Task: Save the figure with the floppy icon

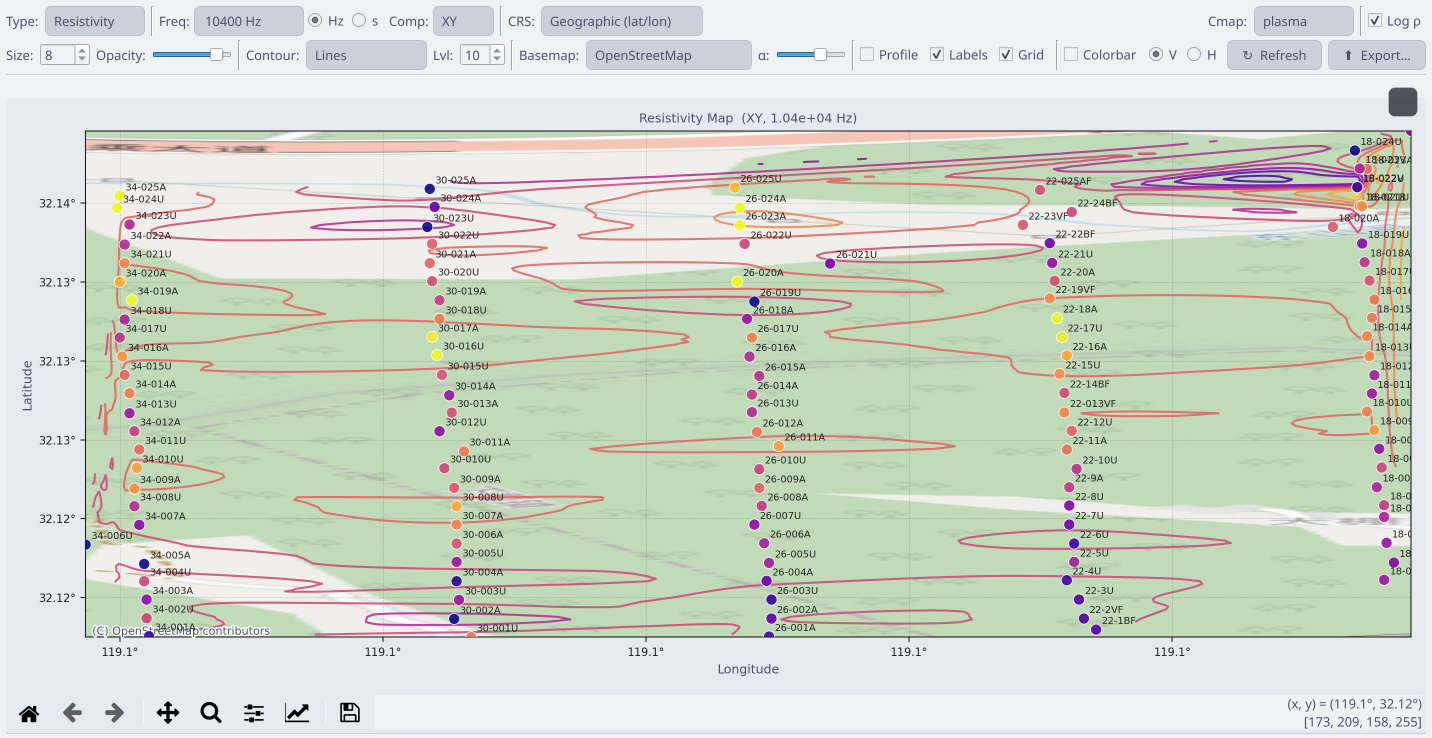Action: pos(349,713)
